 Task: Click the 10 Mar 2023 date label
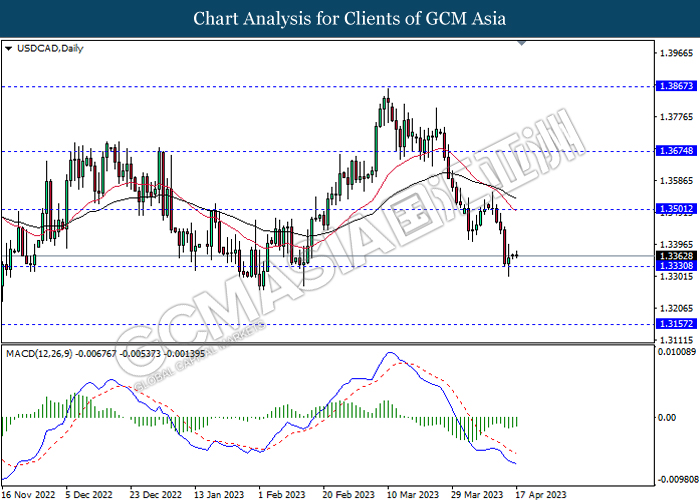pos(413,494)
